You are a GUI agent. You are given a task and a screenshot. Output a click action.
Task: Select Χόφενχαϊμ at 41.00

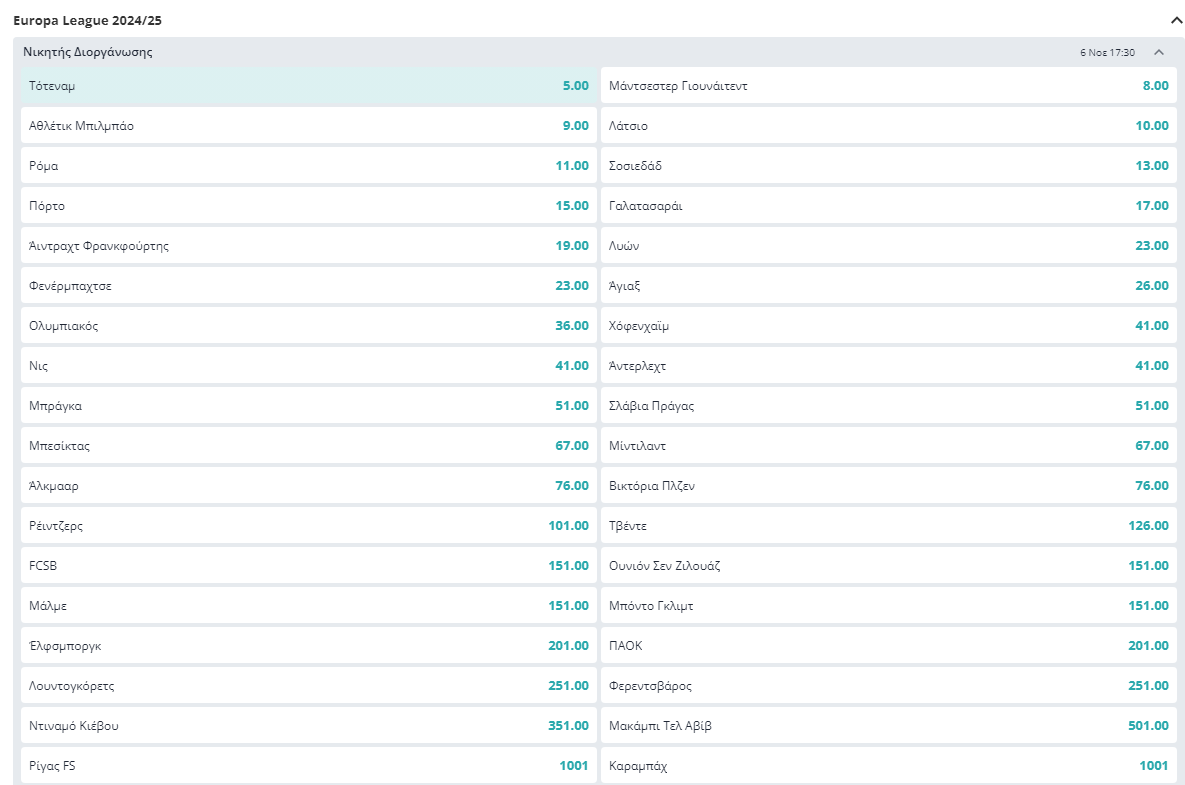click(x=889, y=326)
